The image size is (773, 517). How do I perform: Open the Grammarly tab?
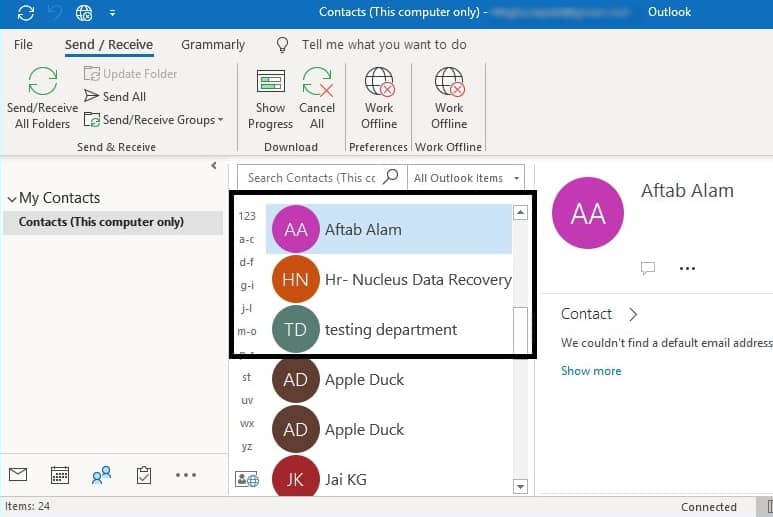[213, 44]
